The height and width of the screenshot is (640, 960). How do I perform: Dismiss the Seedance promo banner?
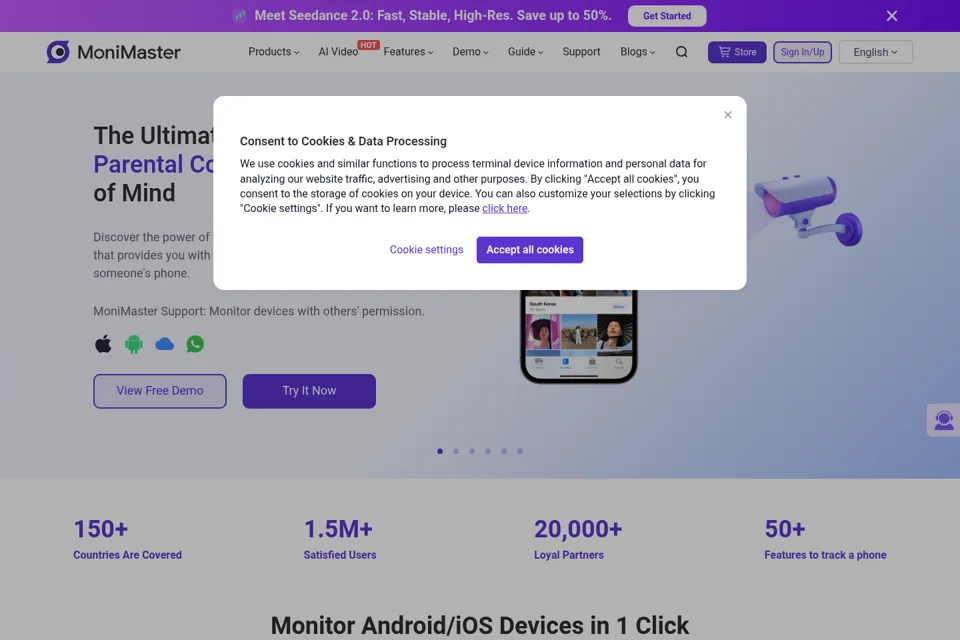pyautogui.click(x=891, y=16)
